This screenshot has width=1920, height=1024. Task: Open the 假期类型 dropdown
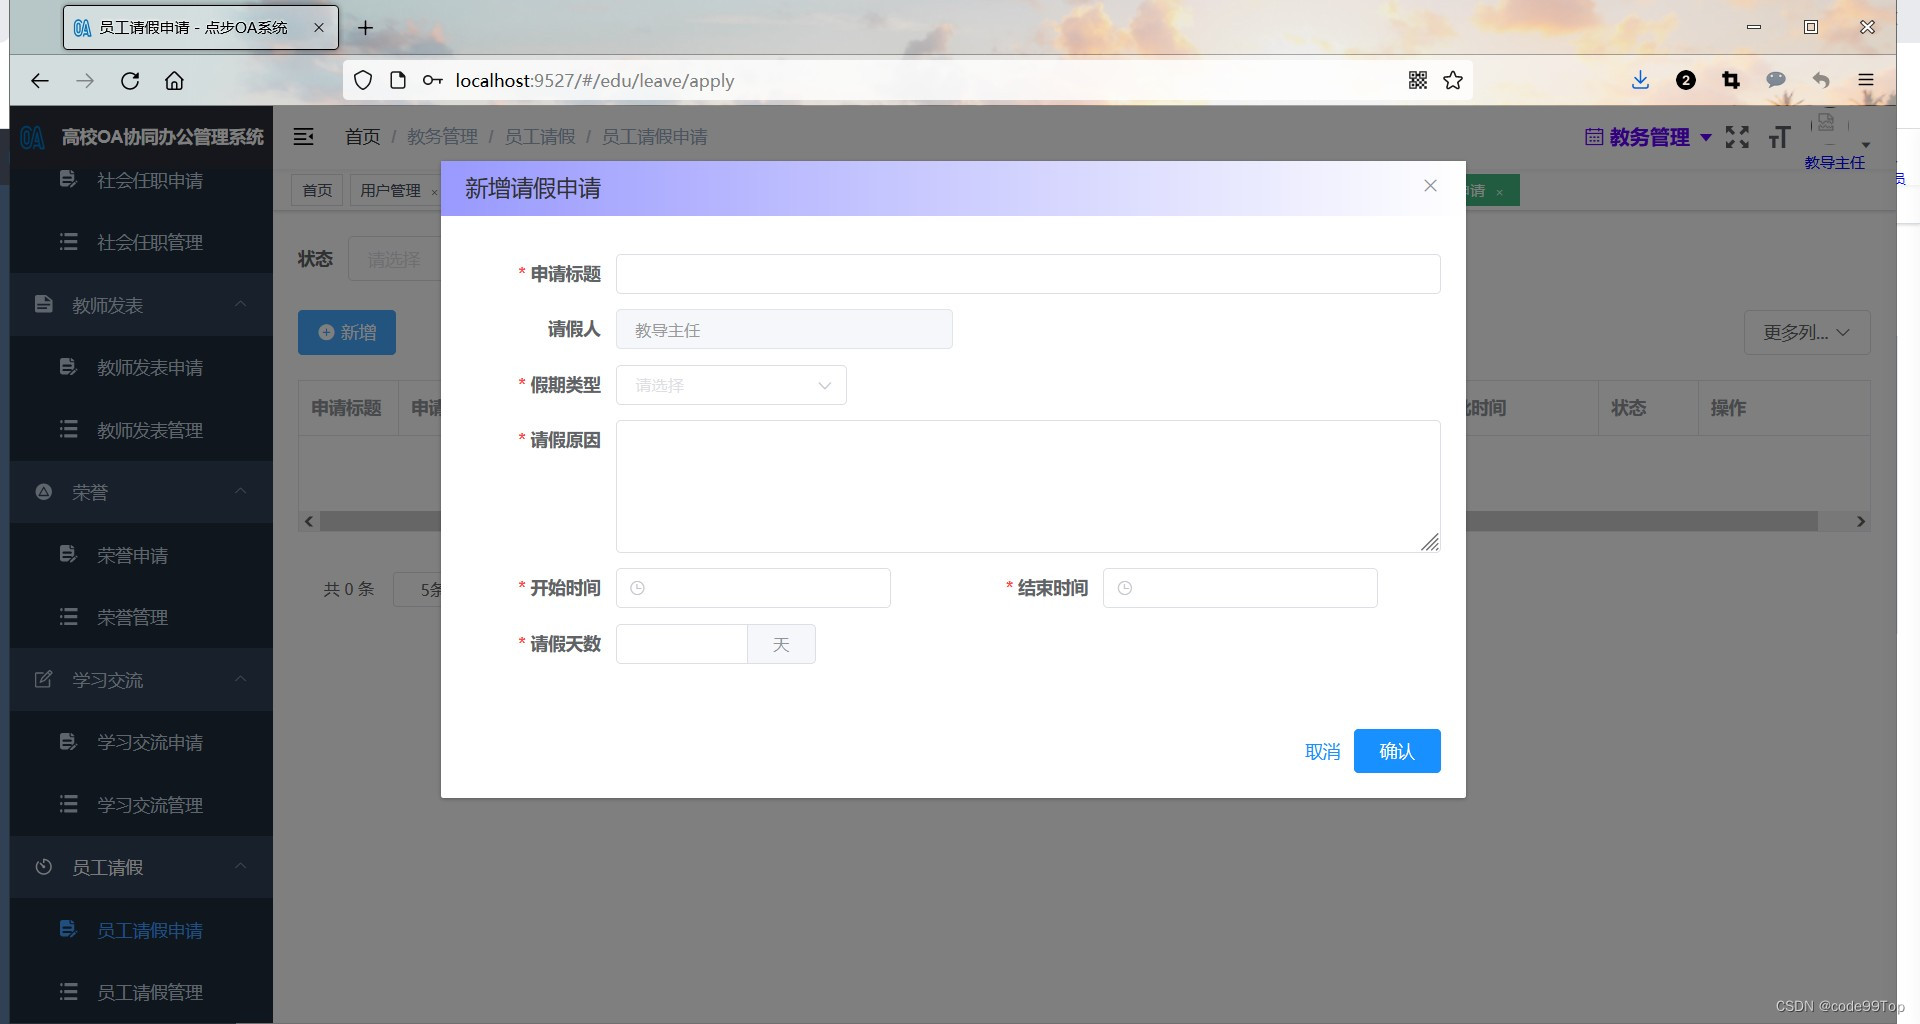click(731, 385)
